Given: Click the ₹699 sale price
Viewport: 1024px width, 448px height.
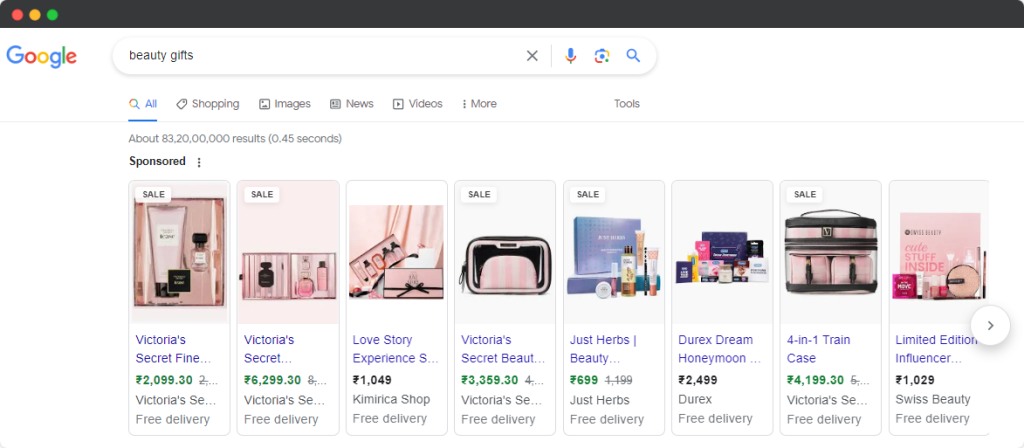Looking at the screenshot, I should (584, 380).
